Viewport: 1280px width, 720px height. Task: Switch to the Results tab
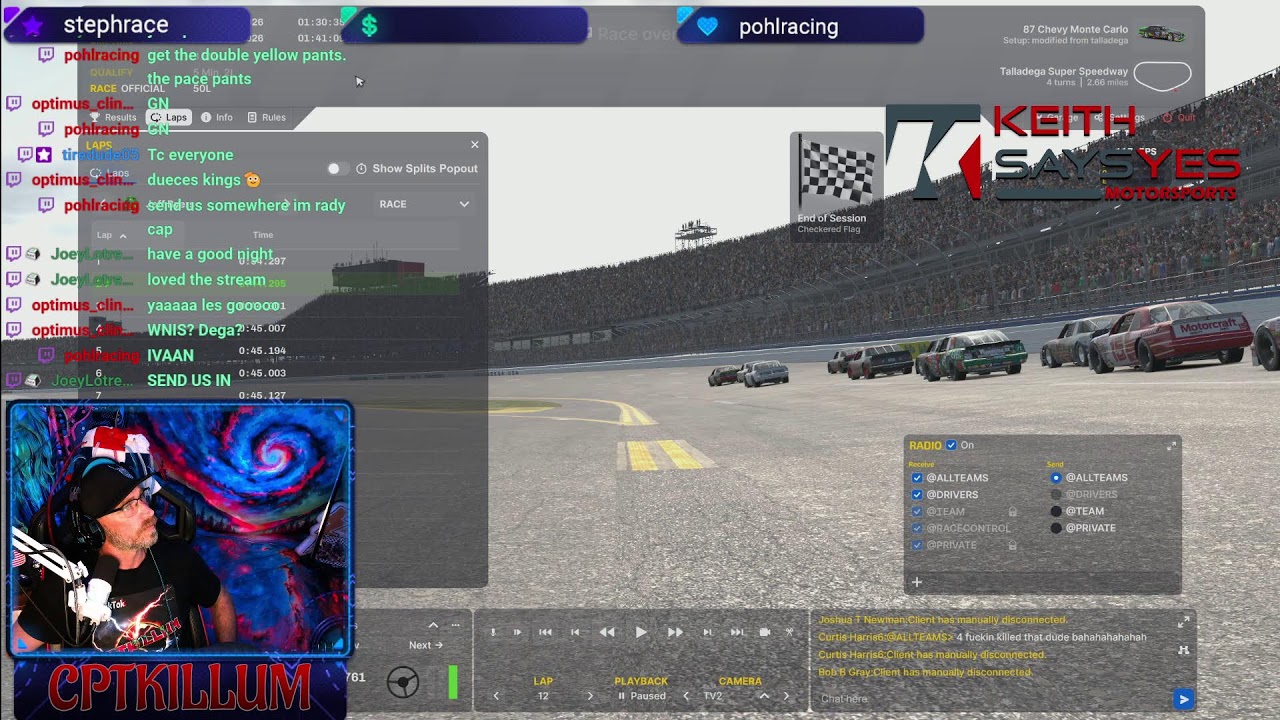pos(113,117)
